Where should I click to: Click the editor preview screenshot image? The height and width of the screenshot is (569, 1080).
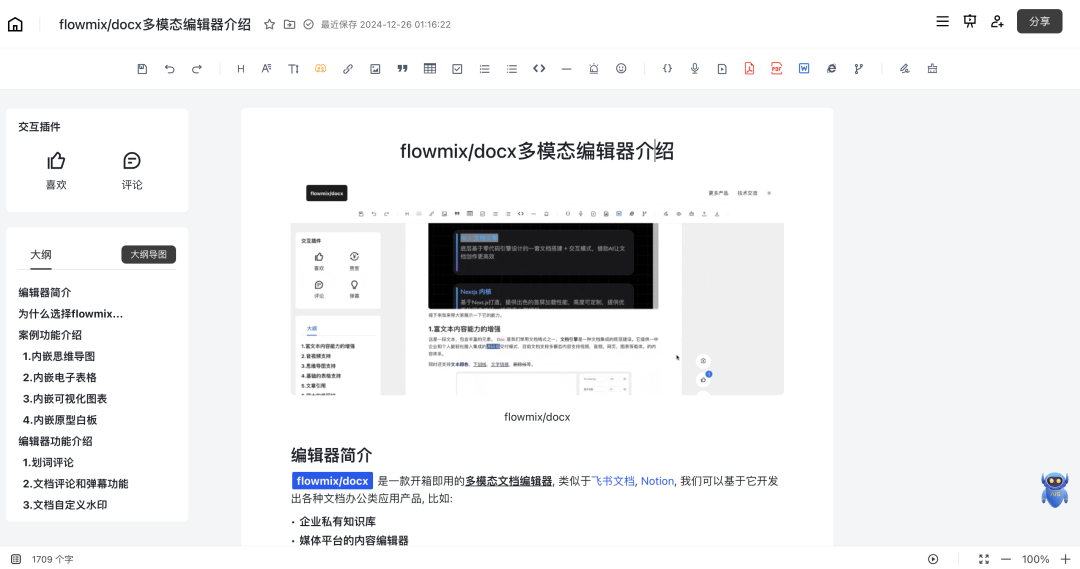tap(537, 289)
